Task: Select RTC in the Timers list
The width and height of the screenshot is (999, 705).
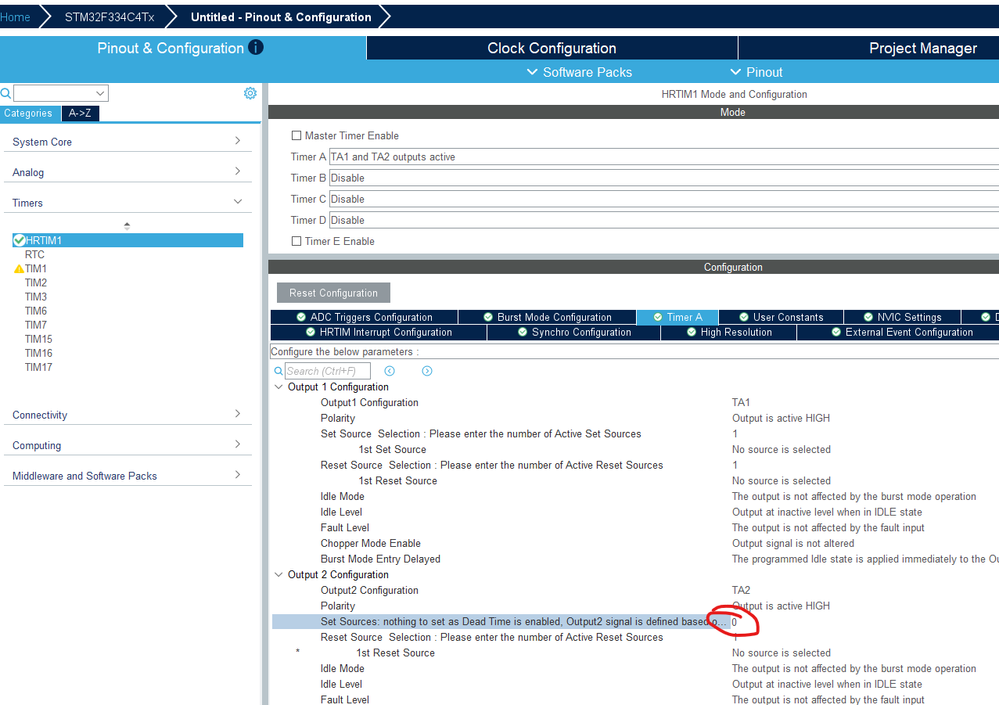Action: pyautogui.click(x=34, y=254)
